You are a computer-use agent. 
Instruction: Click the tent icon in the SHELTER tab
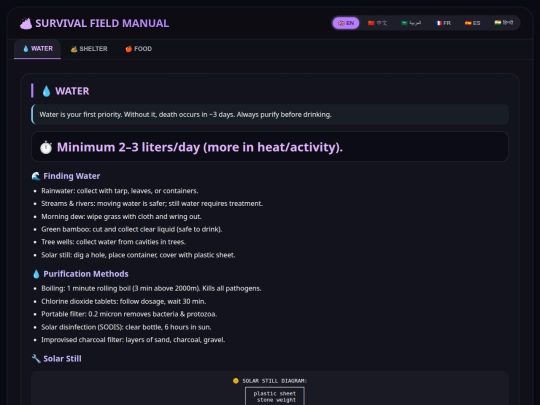click(x=74, y=49)
